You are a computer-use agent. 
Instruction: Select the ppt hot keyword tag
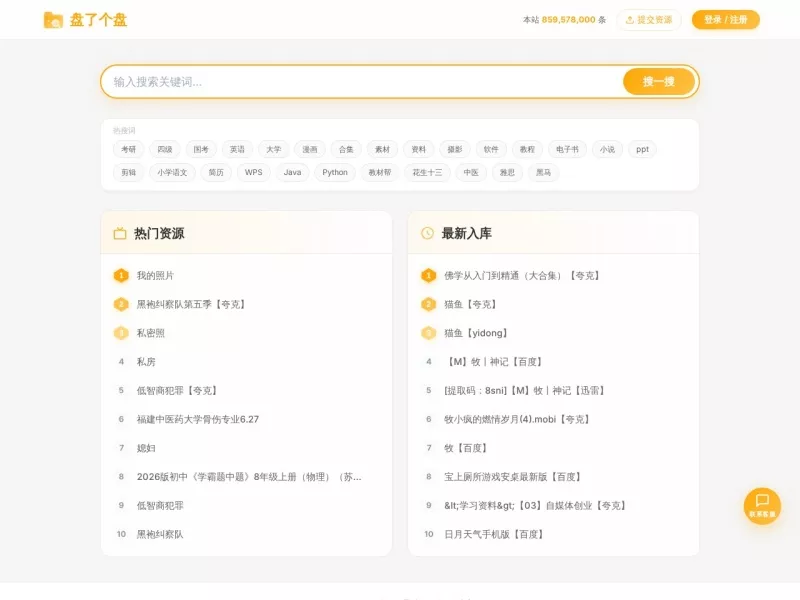coord(642,149)
